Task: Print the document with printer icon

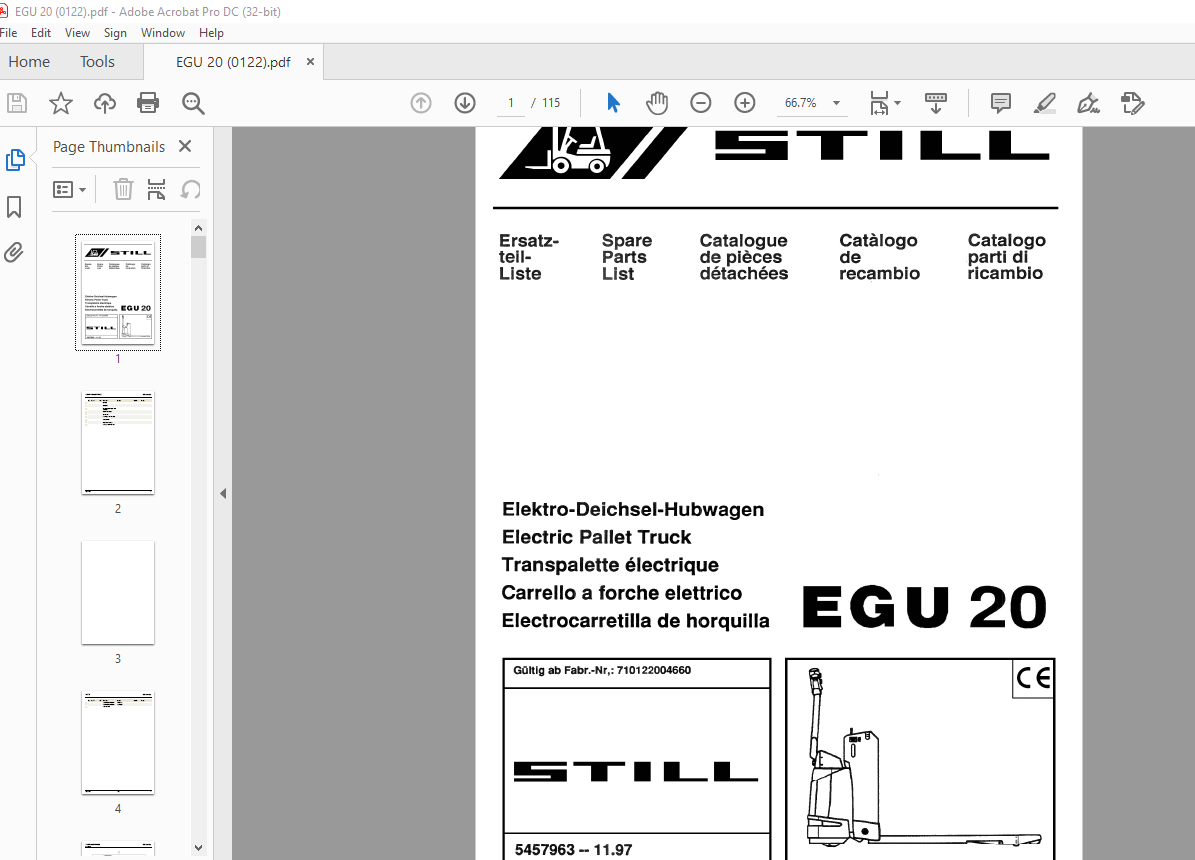Action: point(148,103)
